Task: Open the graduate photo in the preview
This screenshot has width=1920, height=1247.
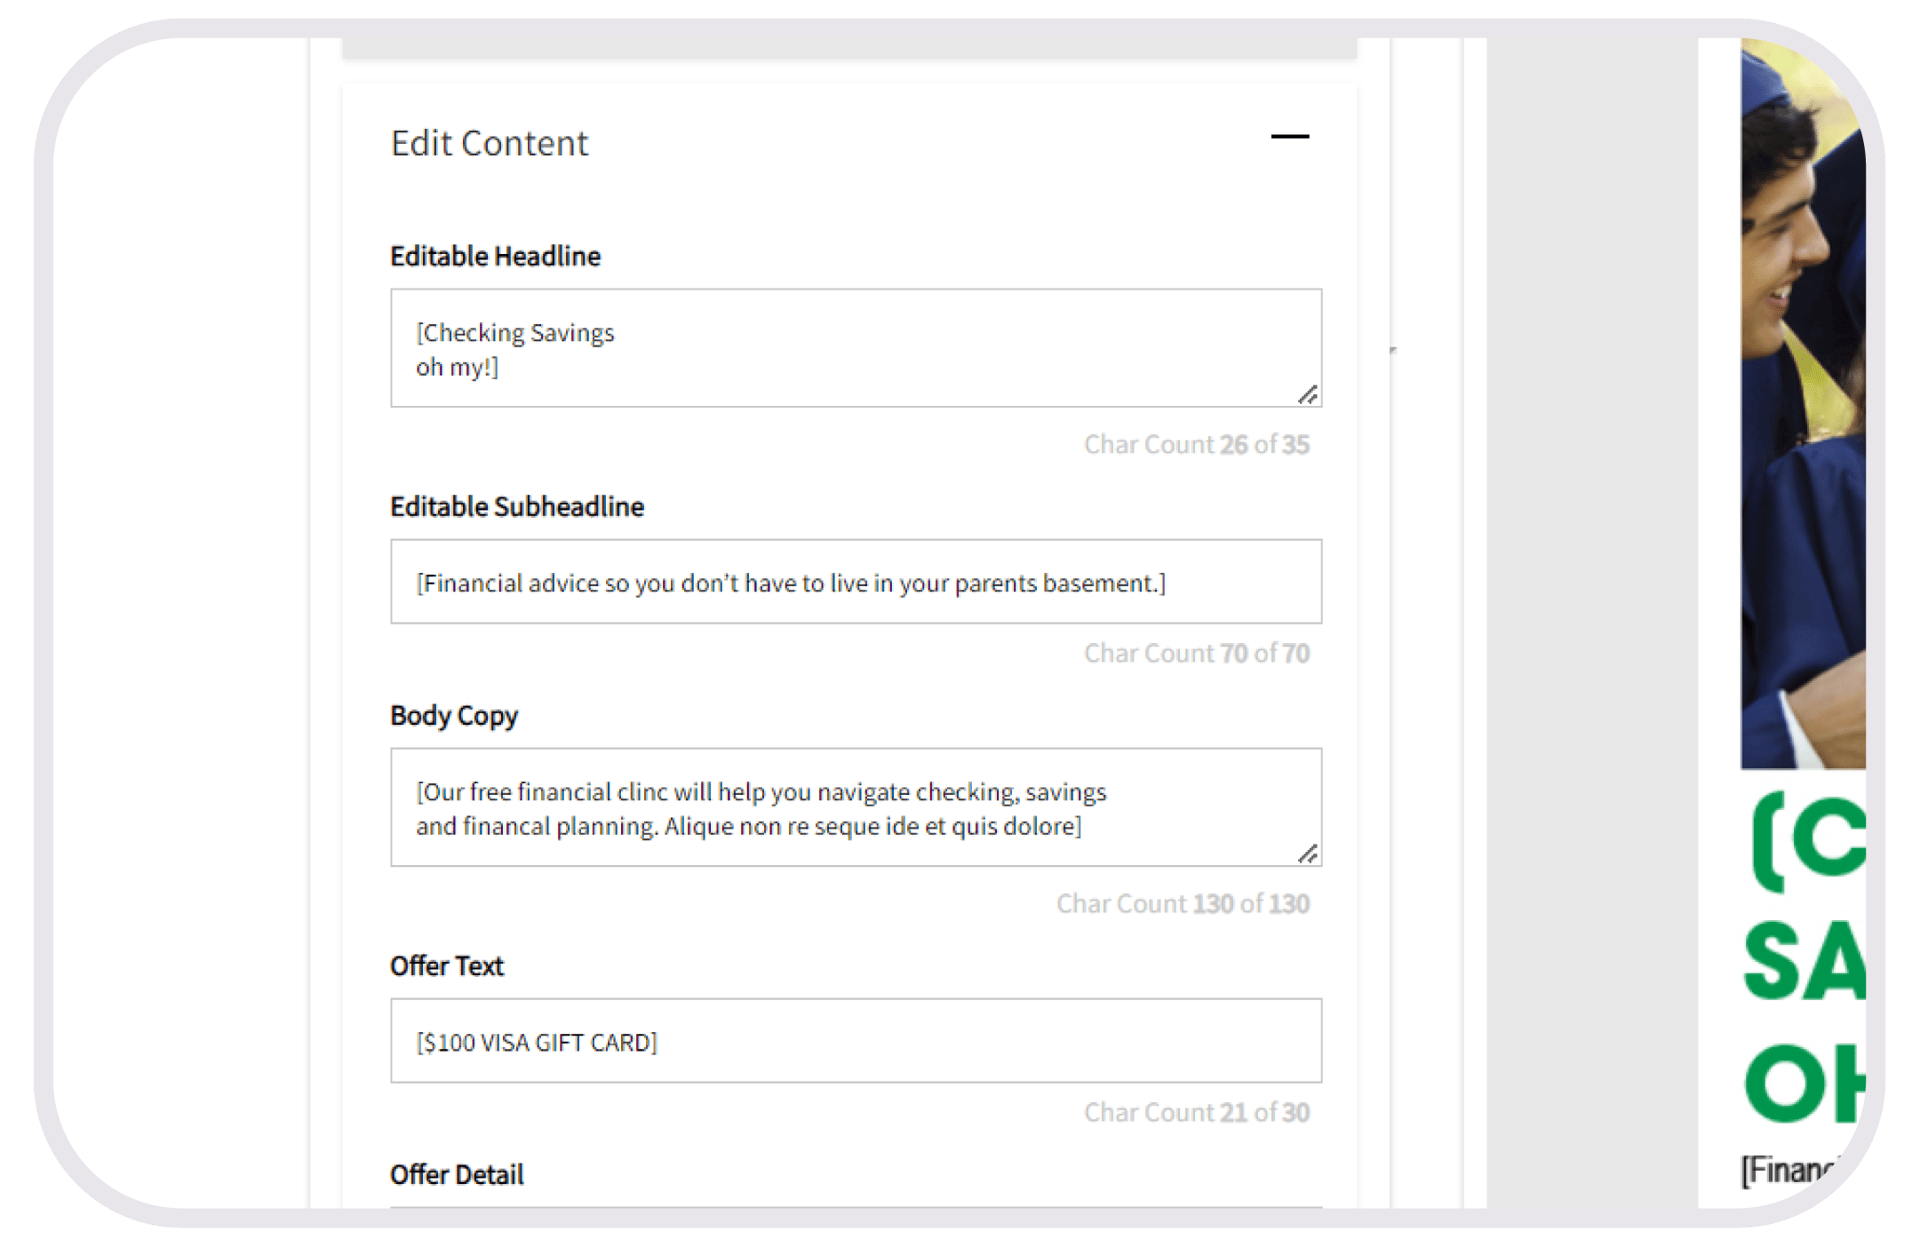Action: pos(1802,400)
